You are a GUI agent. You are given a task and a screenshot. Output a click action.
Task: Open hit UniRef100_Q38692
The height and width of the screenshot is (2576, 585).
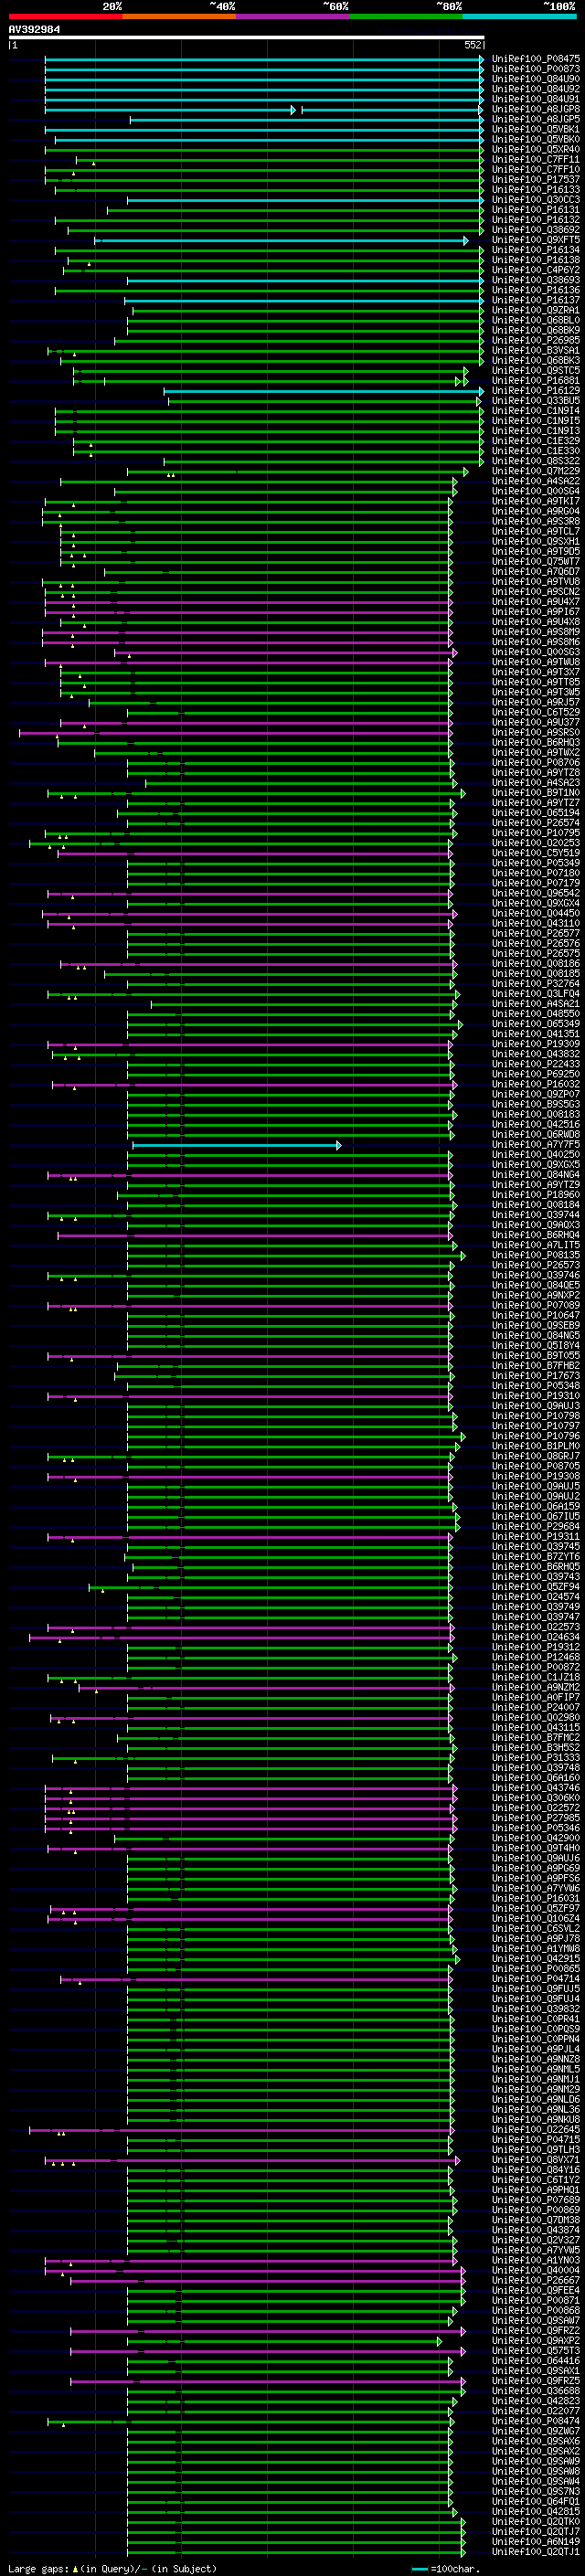point(536,230)
